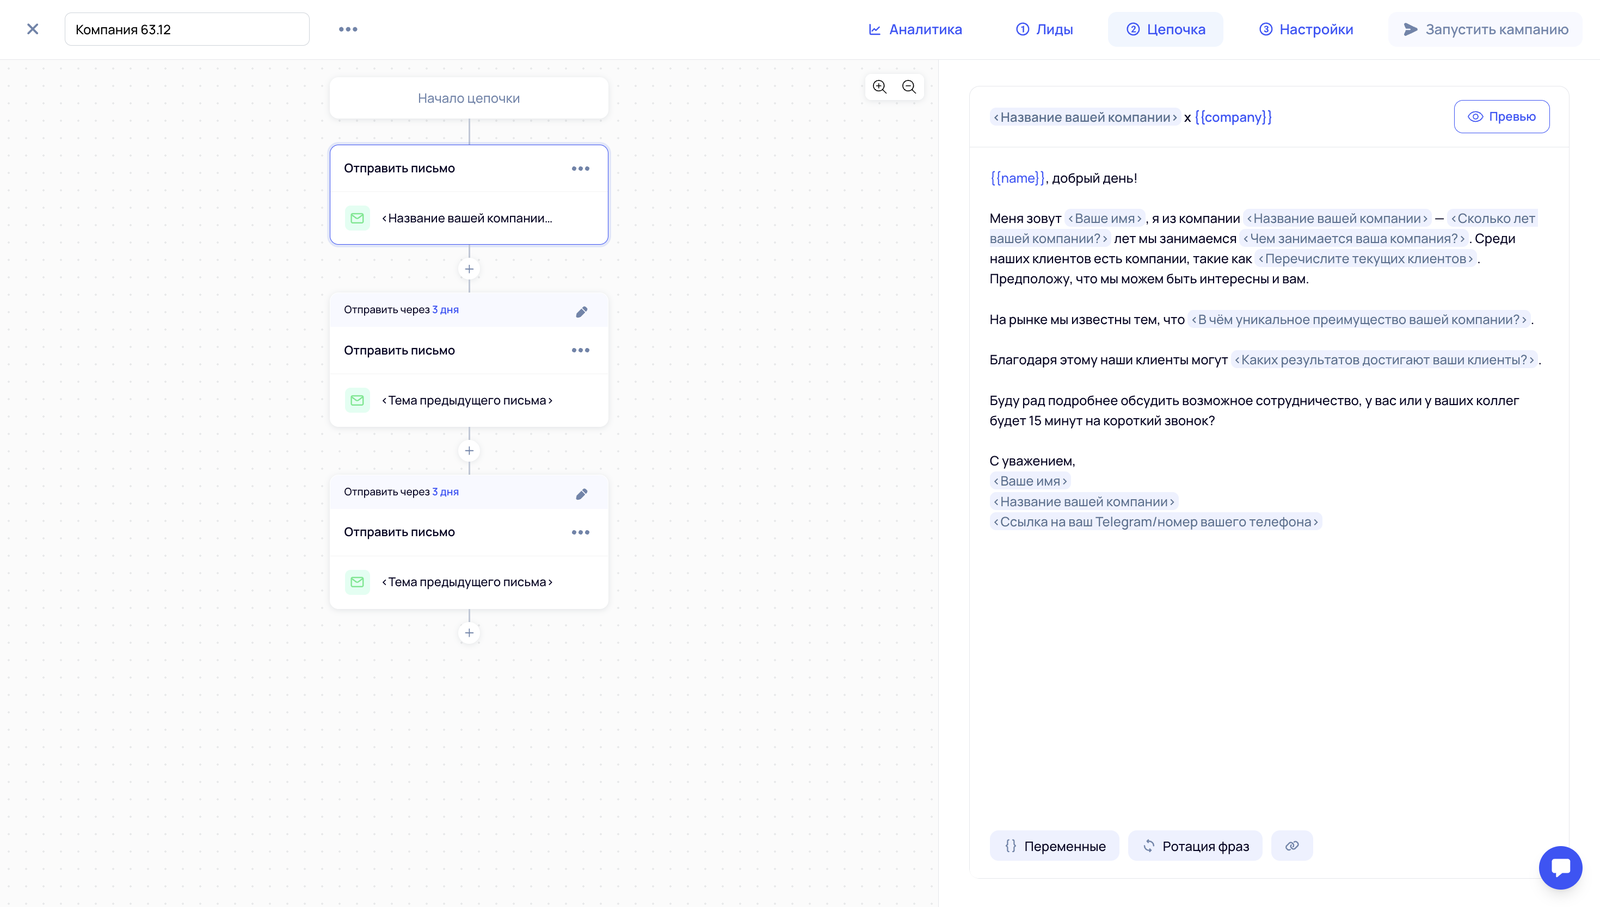Zoom out of the chain canvas
This screenshot has width=1600, height=907.
click(909, 87)
